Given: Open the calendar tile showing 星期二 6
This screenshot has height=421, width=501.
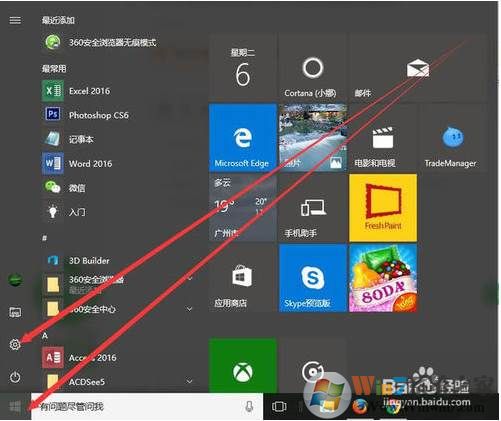Looking at the screenshot, I should [x=243, y=67].
